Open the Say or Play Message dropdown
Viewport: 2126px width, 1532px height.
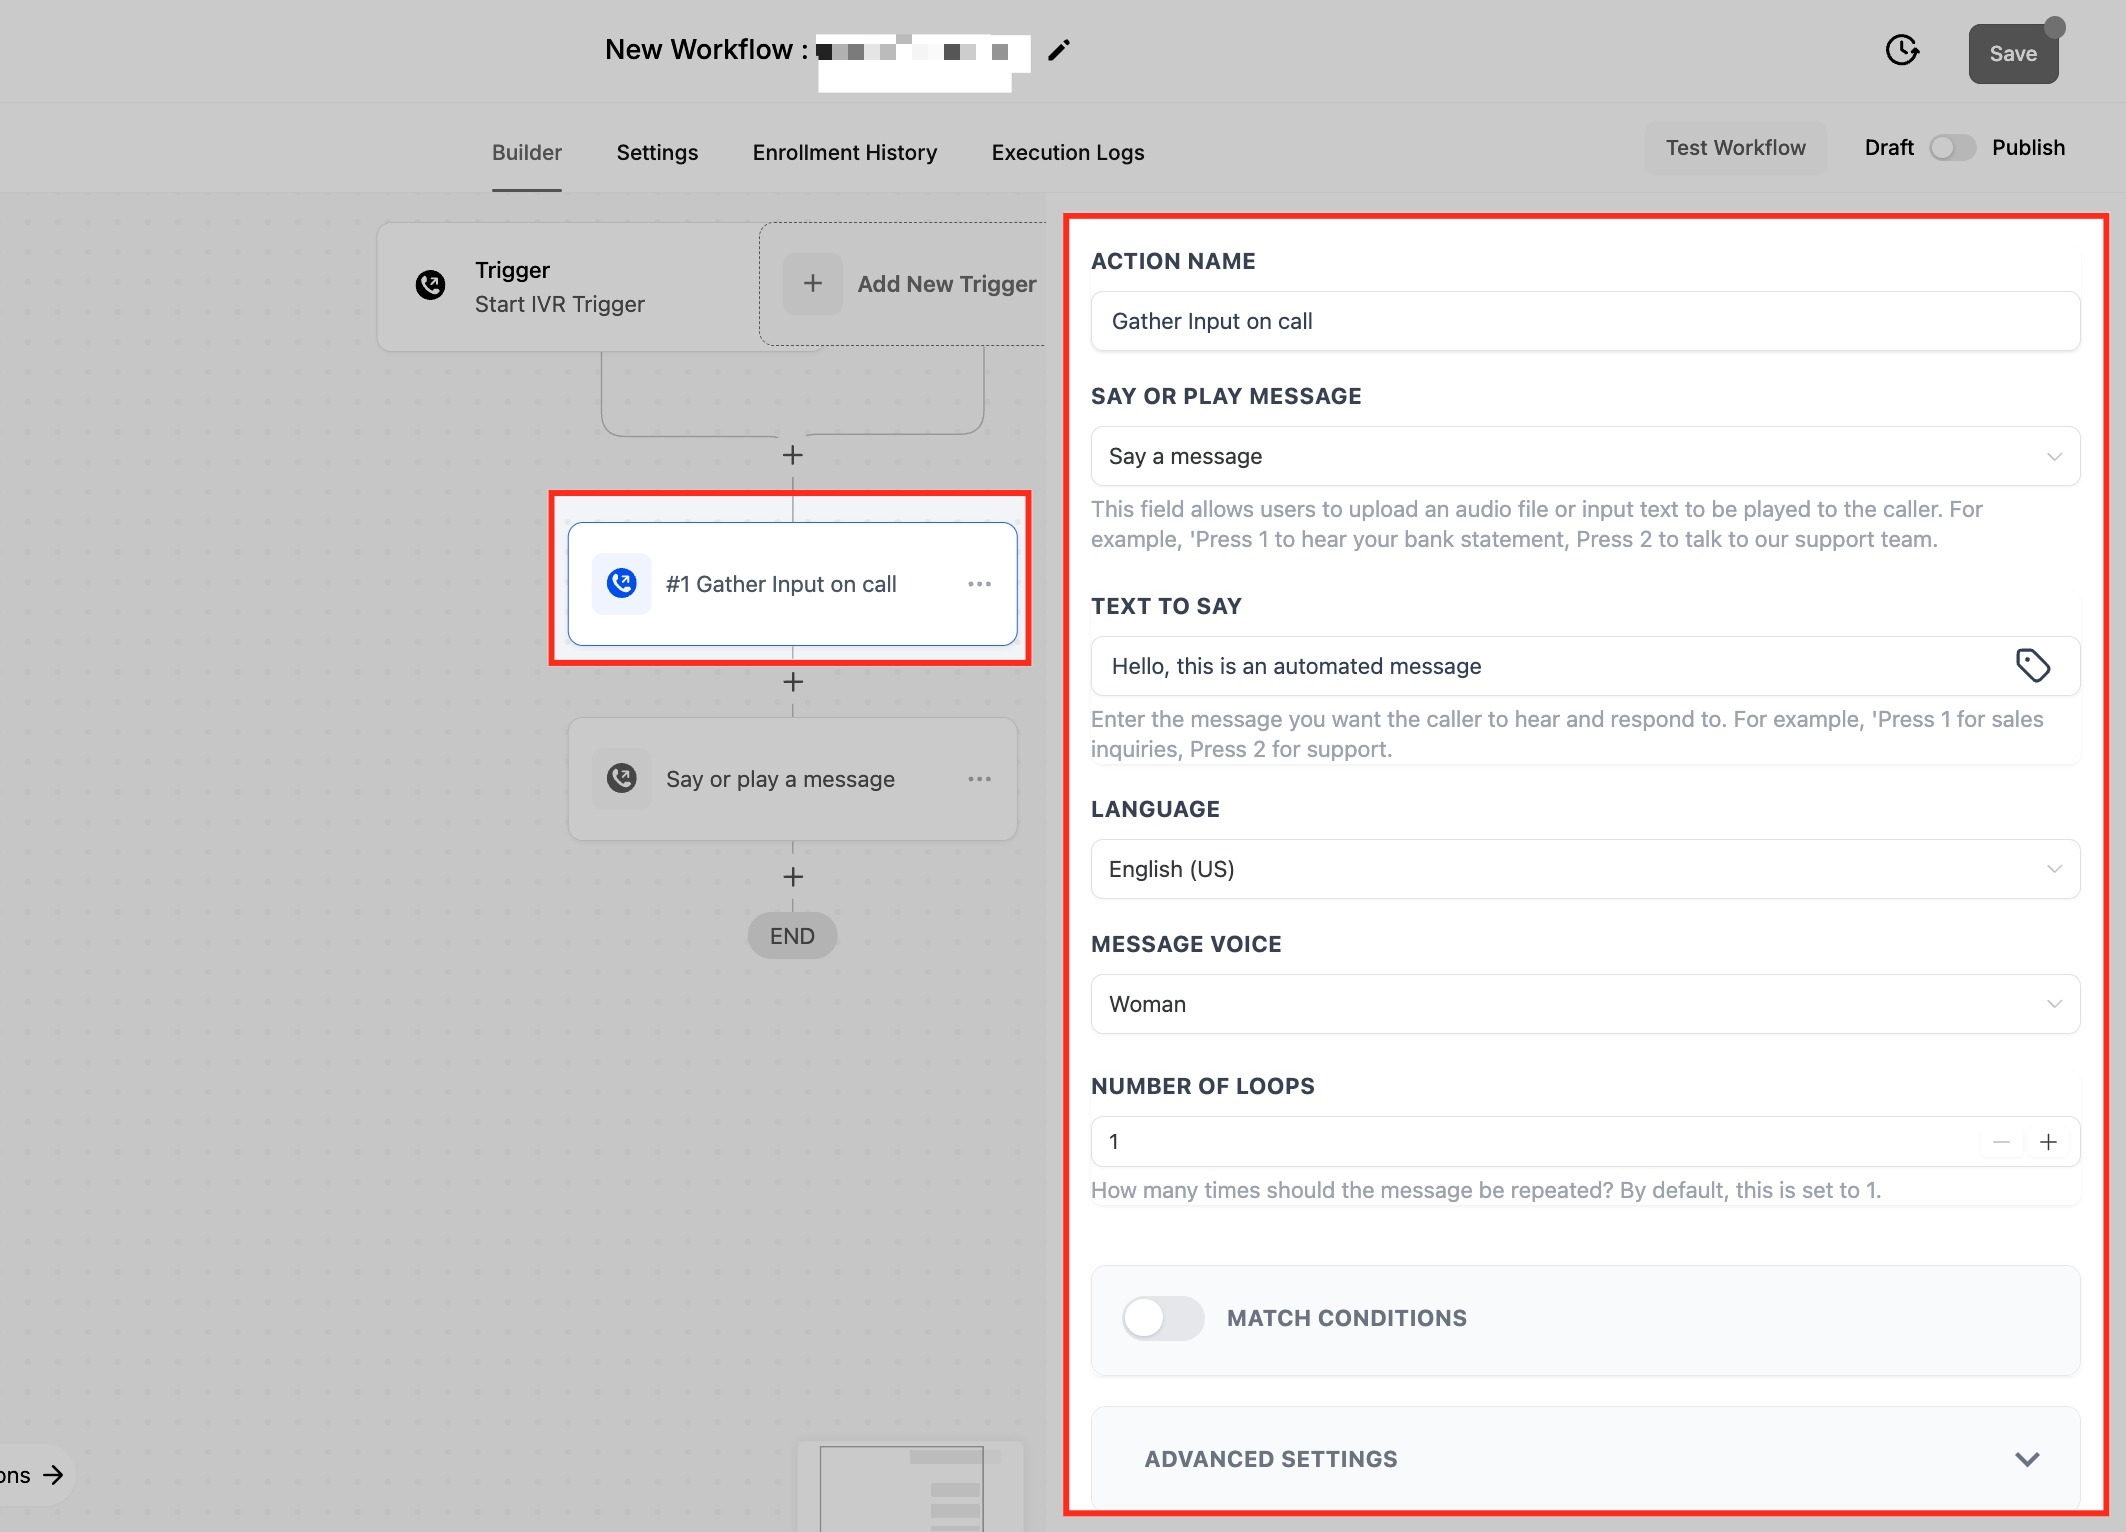(x=1584, y=456)
